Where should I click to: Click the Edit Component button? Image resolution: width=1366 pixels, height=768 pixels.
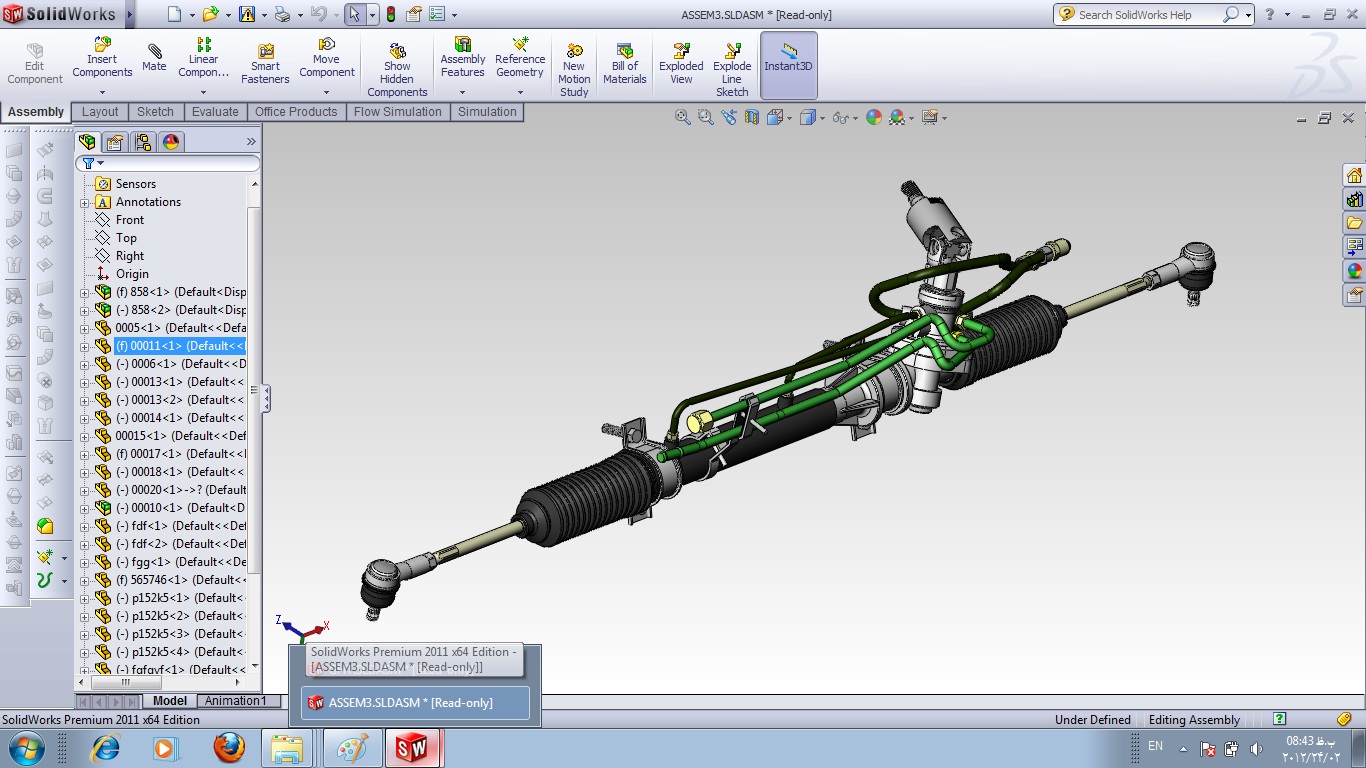tap(34, 62)
